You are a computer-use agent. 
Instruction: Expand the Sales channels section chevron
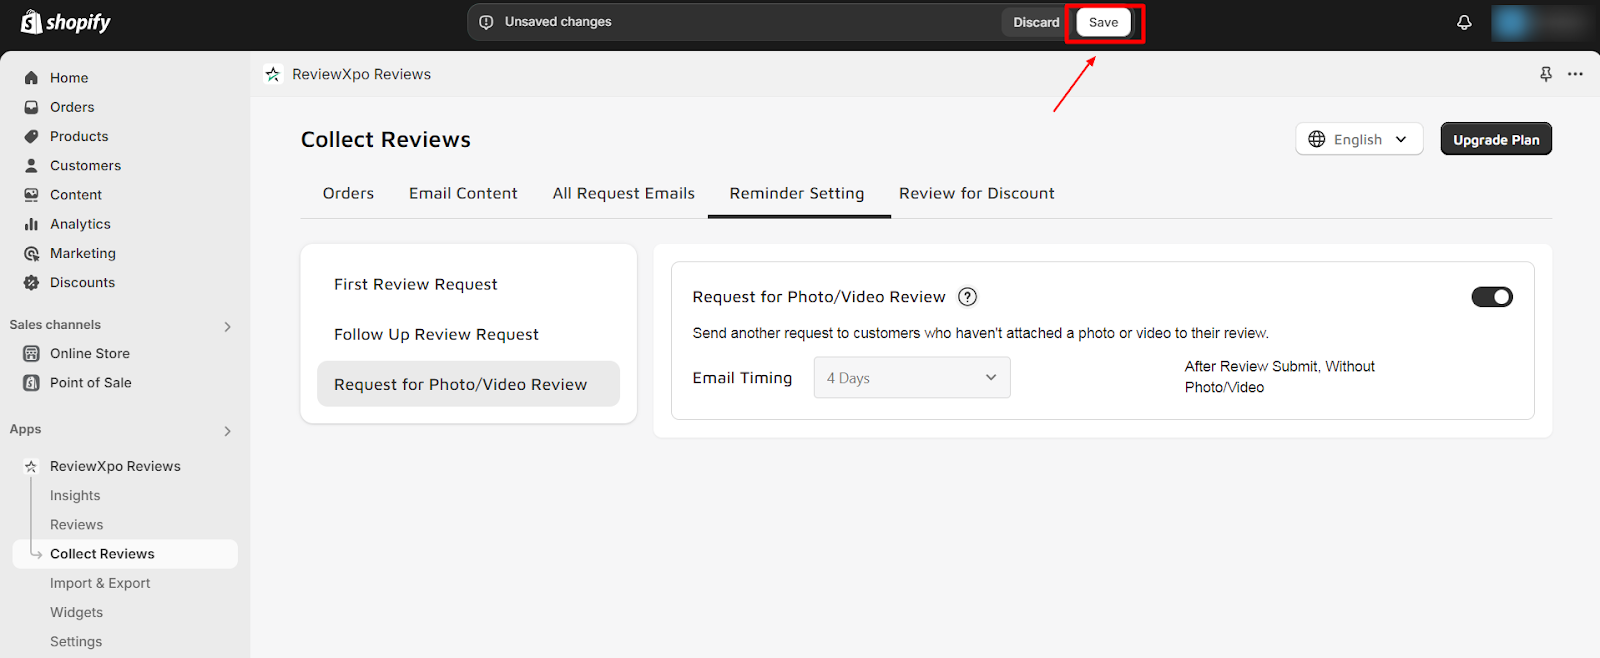(228, 326)
